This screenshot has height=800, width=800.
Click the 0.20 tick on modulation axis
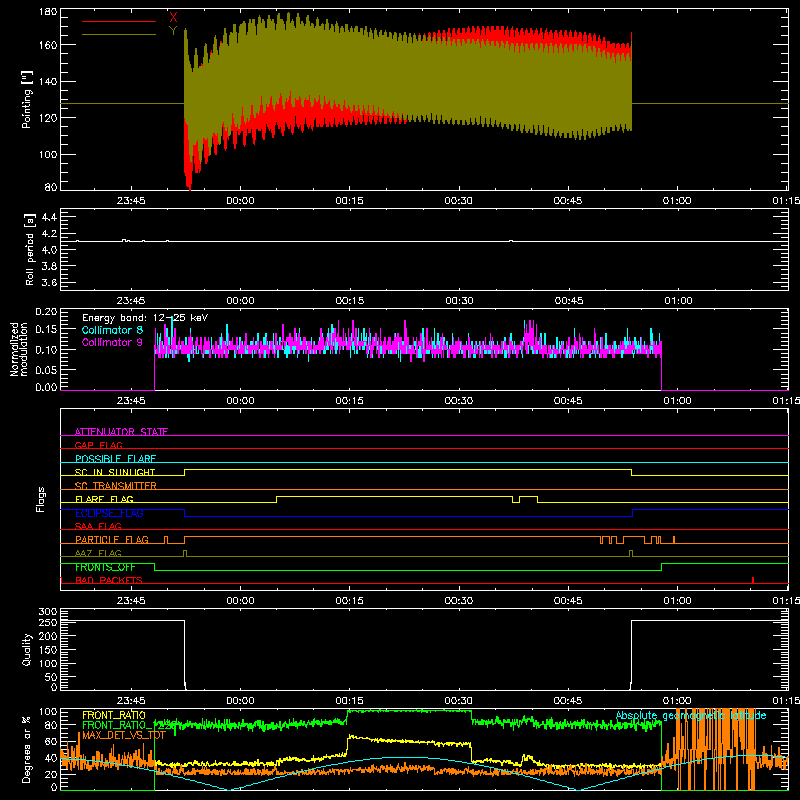[46, 312]
